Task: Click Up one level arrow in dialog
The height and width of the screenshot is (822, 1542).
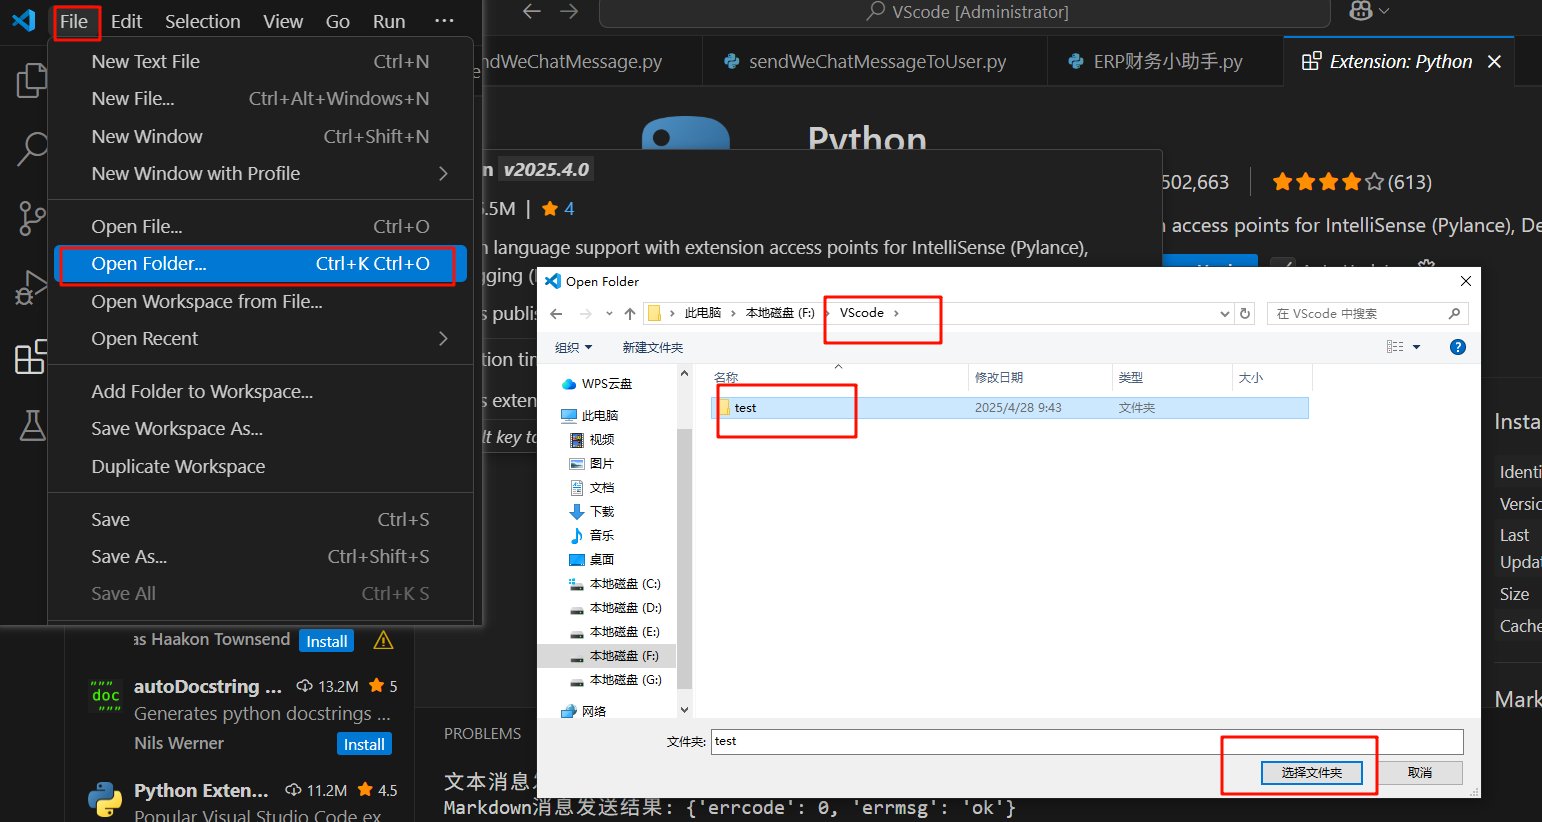Action: [x=629, y=314]
